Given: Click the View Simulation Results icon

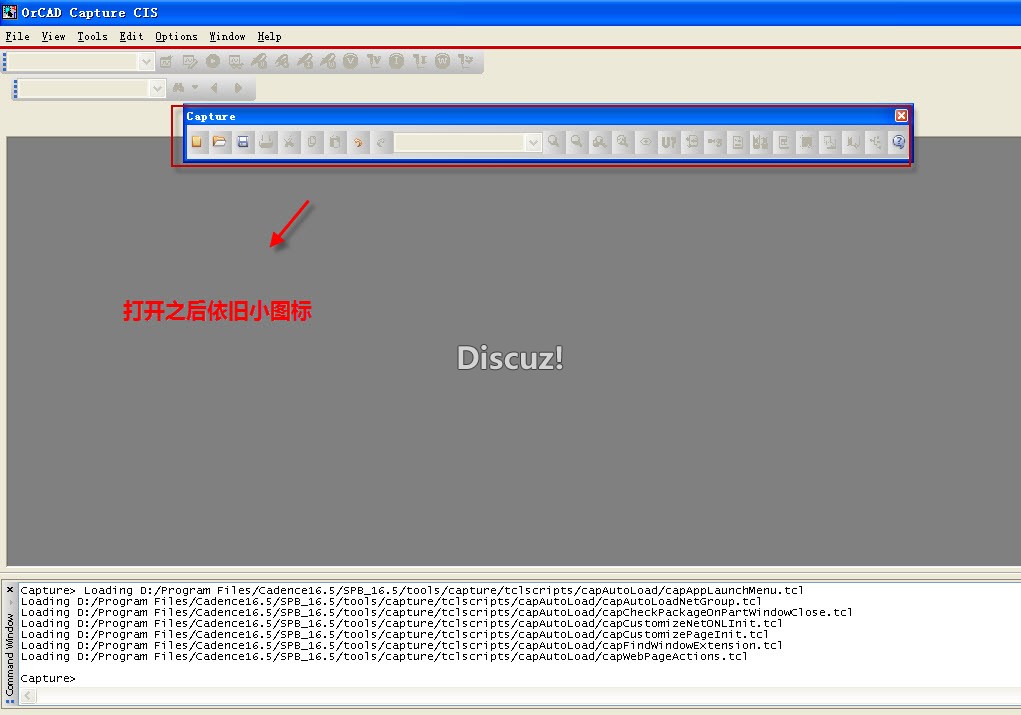Looking at the screenshot, I should point(236,61).
